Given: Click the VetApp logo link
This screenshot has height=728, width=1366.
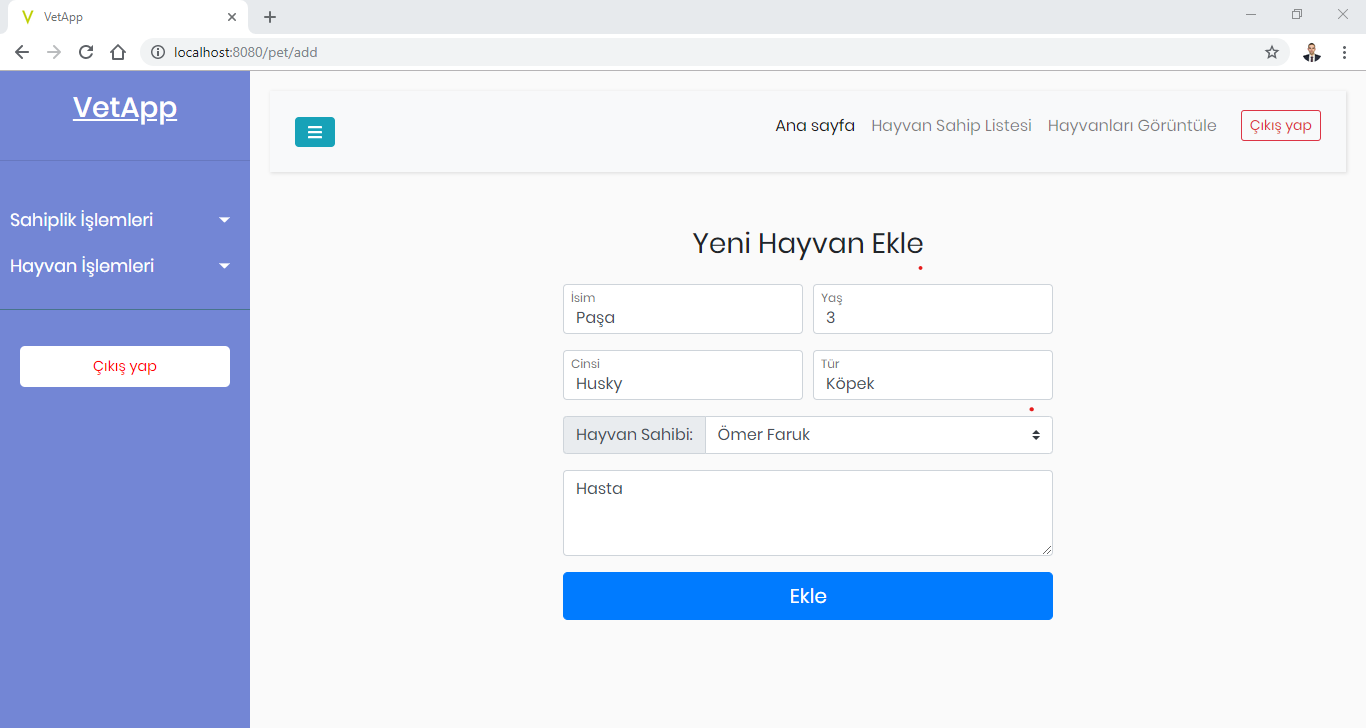Looking at the screenshot, I should 125,108.
